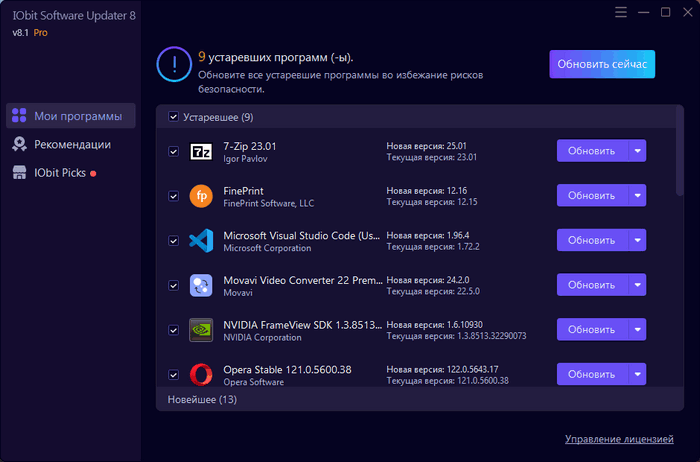
Task: Open dropdown arrow beside Visual Studio Code Обновить
Action: coord(638,240)
